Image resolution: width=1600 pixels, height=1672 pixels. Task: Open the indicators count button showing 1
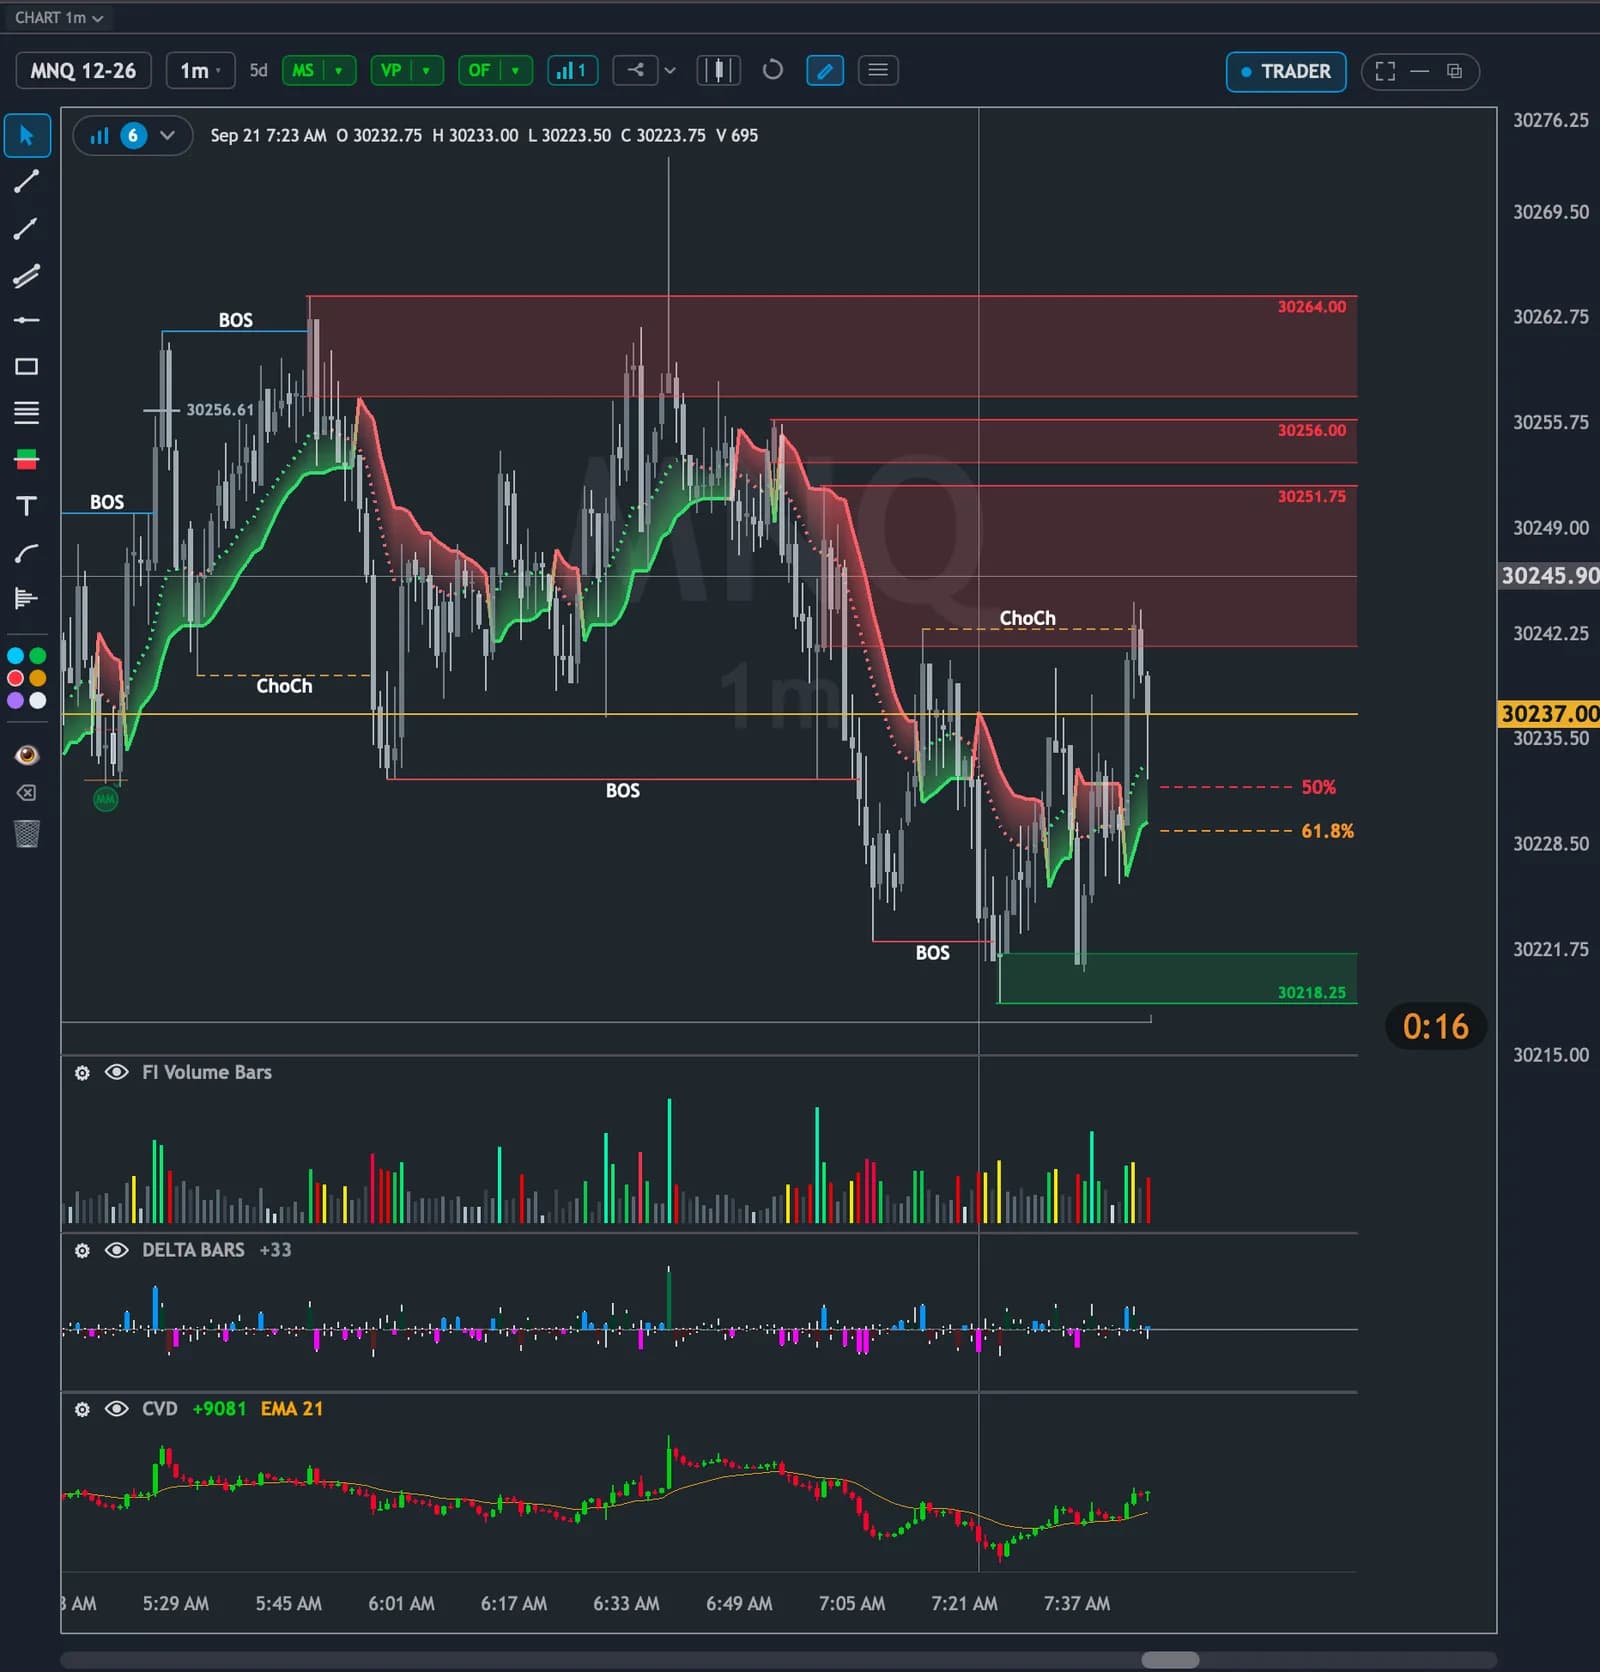pos(573,70)
